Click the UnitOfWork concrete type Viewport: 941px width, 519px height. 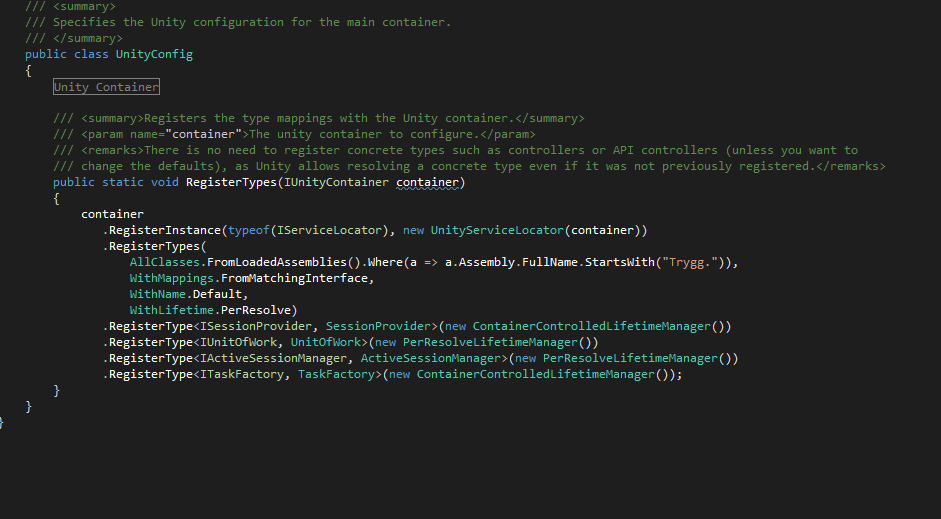pos(326,342)
